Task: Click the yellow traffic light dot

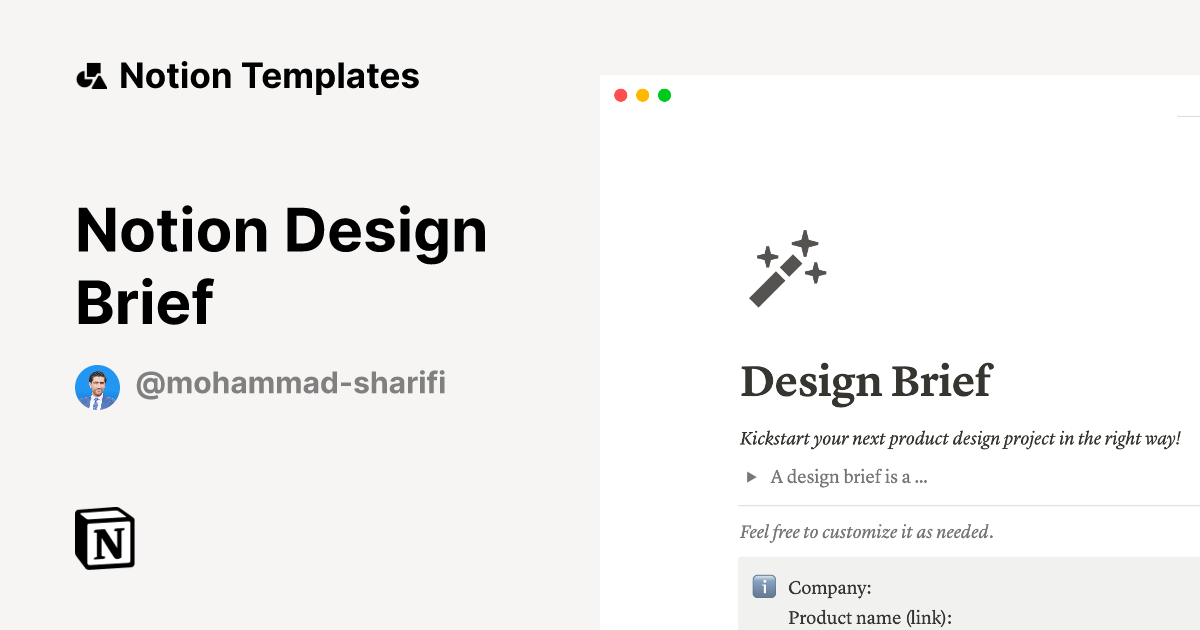Action: [x=642, y=95]
